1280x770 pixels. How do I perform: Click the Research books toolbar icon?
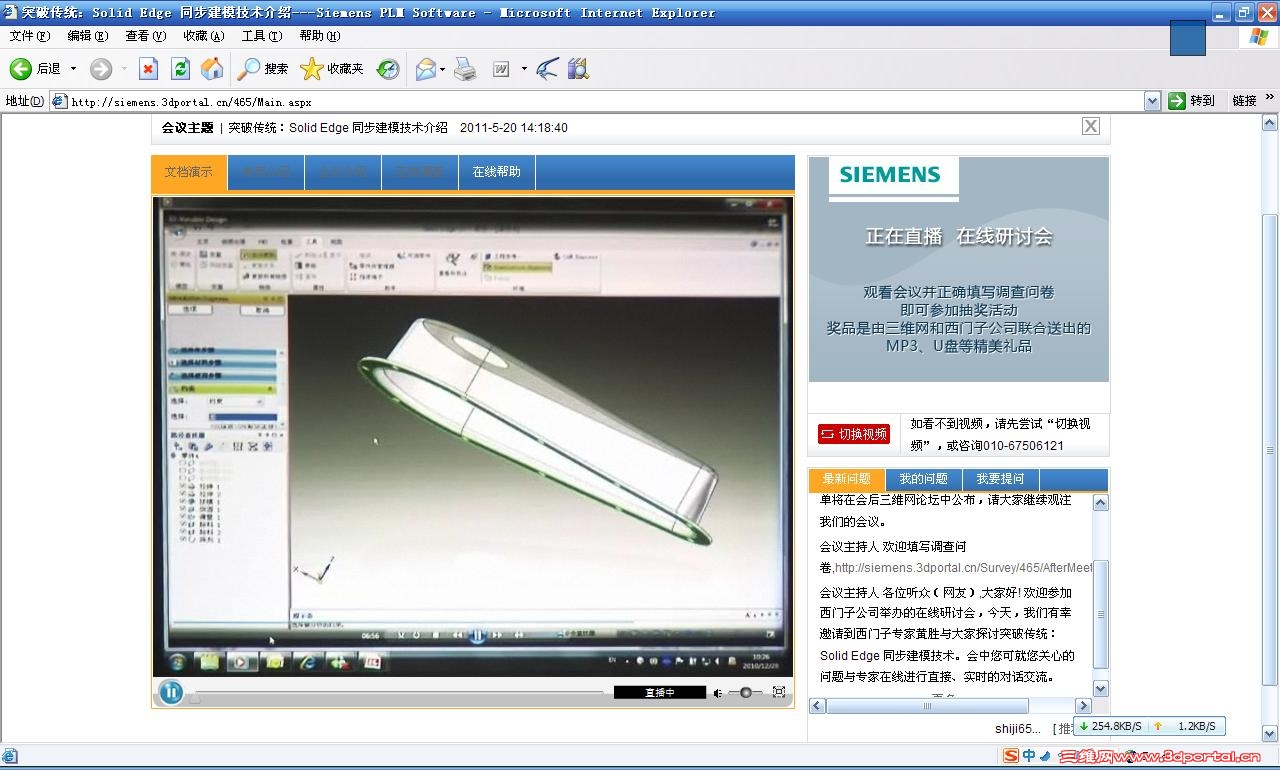pos(578,69)
